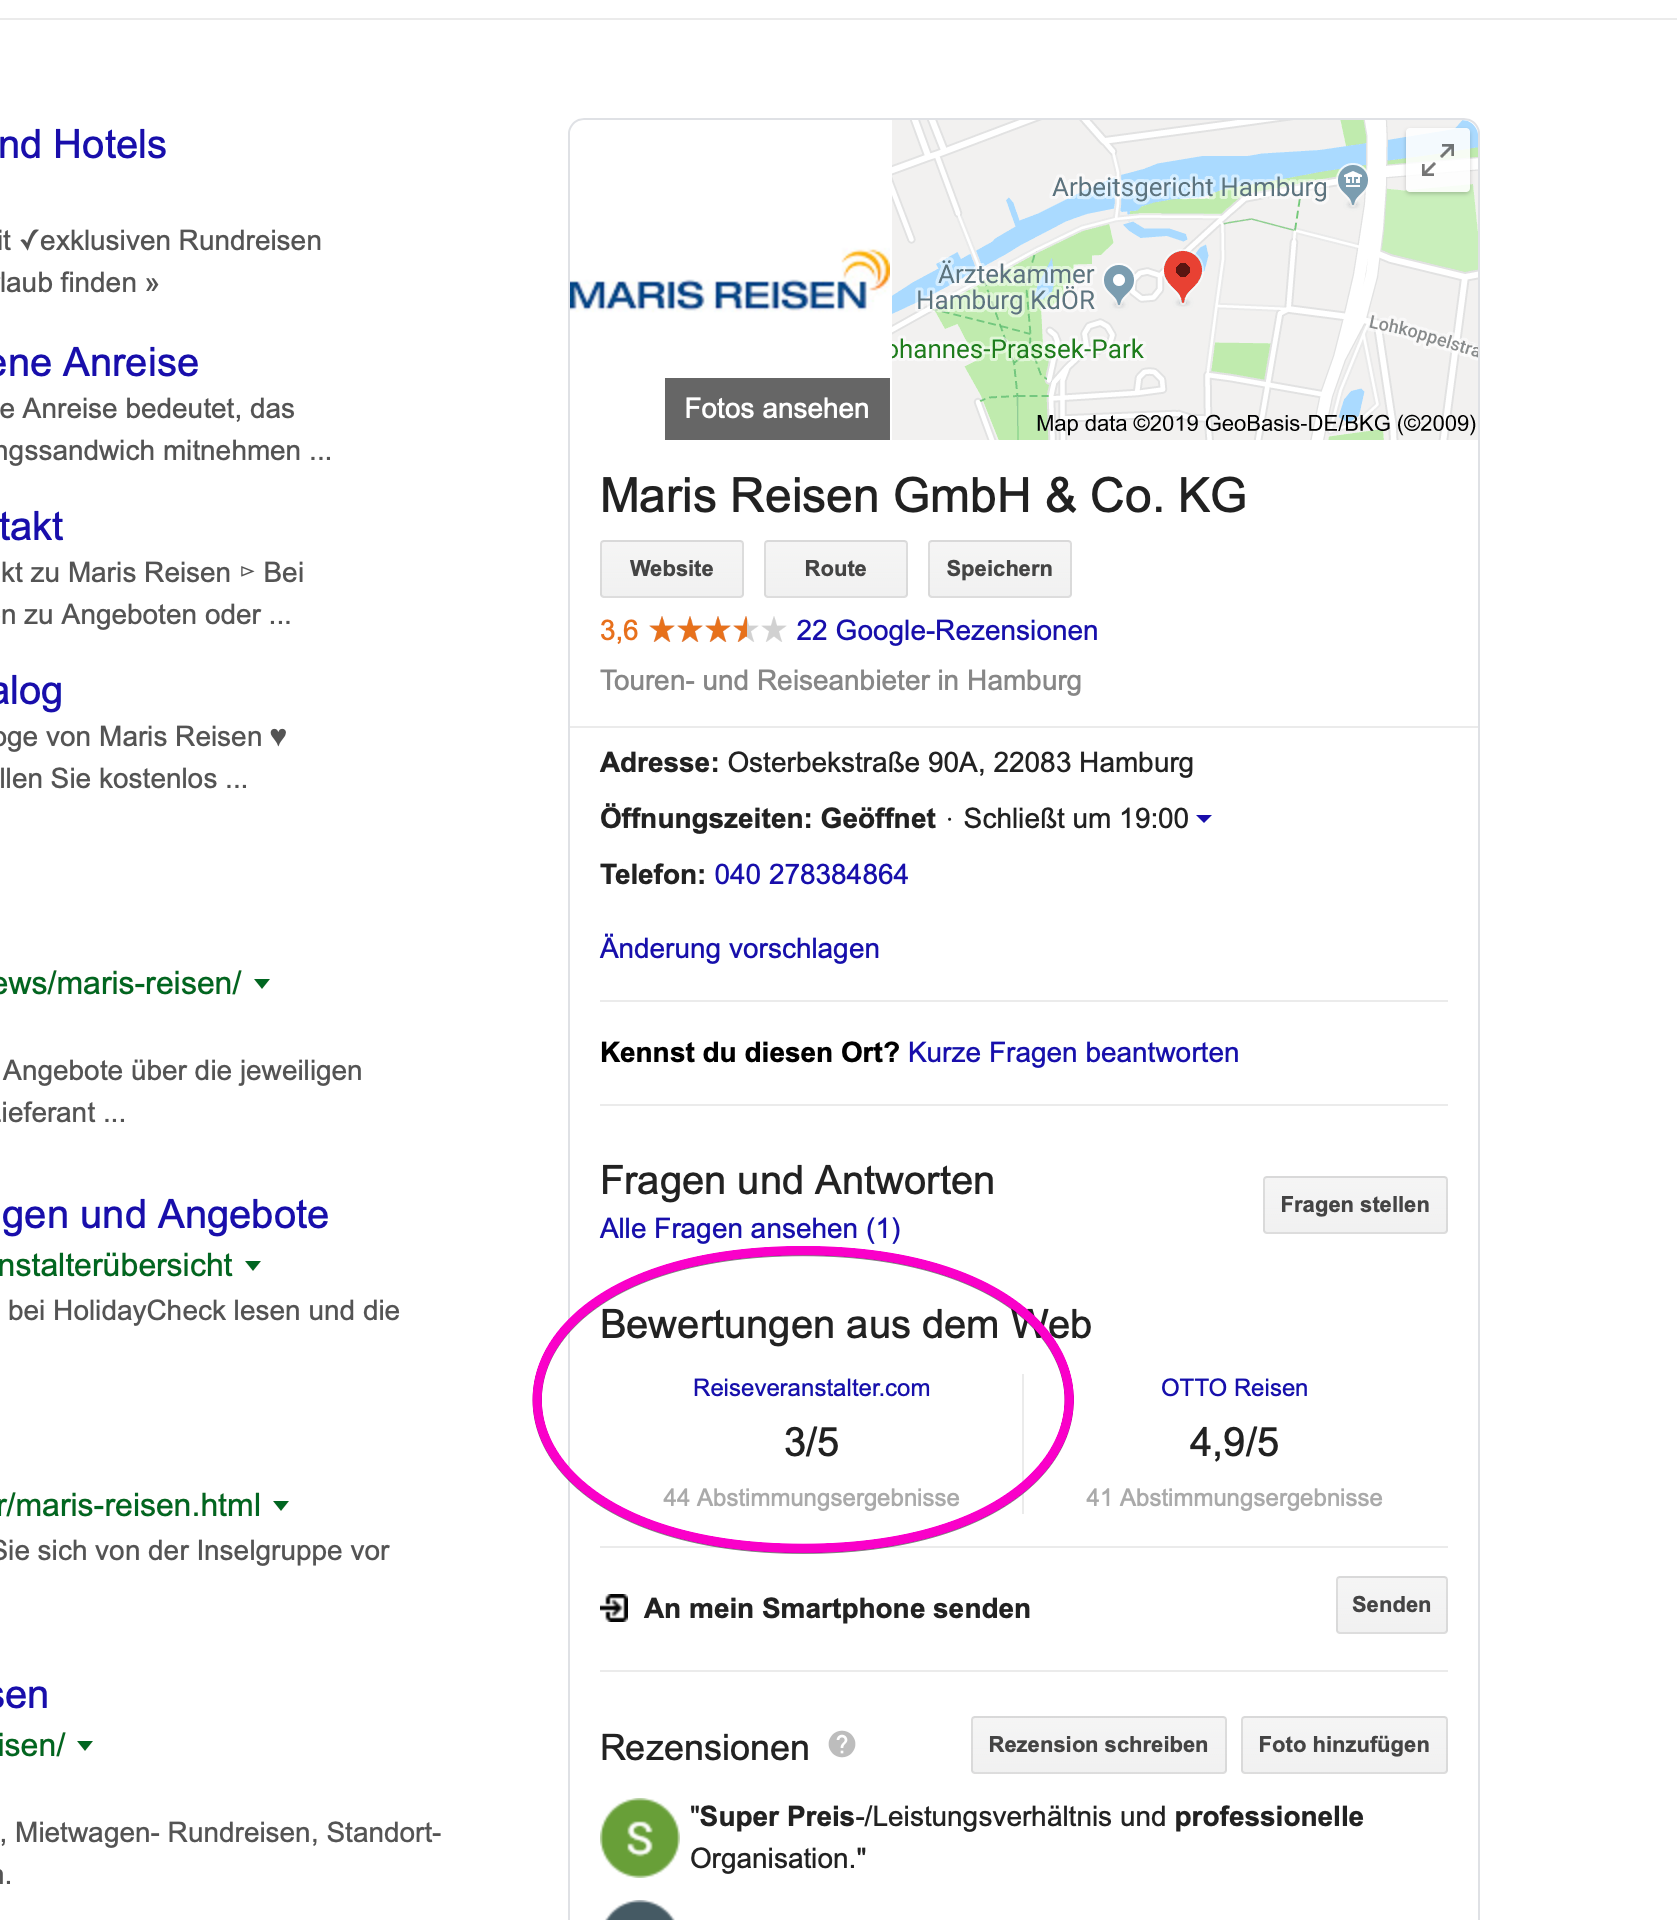Open dropdown next to ews/maris-reisen/ URL
This screenshot has width=1677, height=1920.
click(x=262, y=984)
